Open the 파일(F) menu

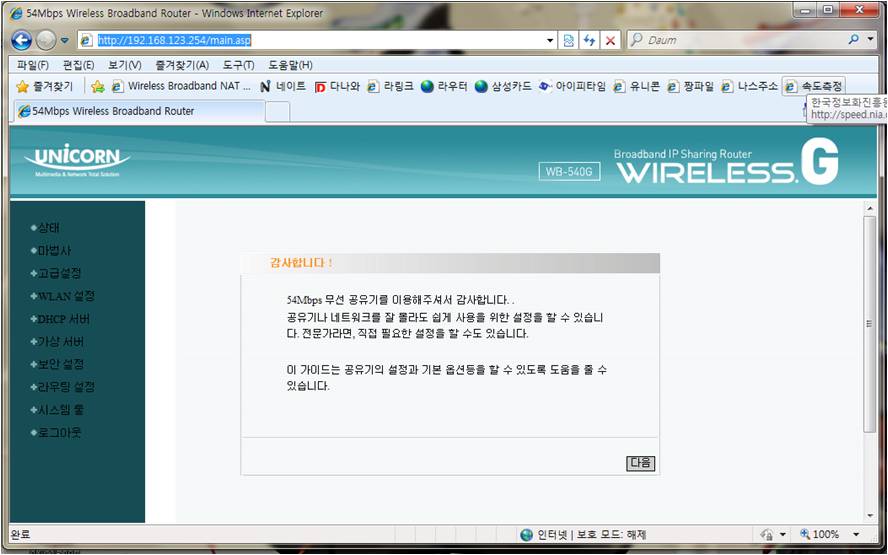[x=32, y=65]
